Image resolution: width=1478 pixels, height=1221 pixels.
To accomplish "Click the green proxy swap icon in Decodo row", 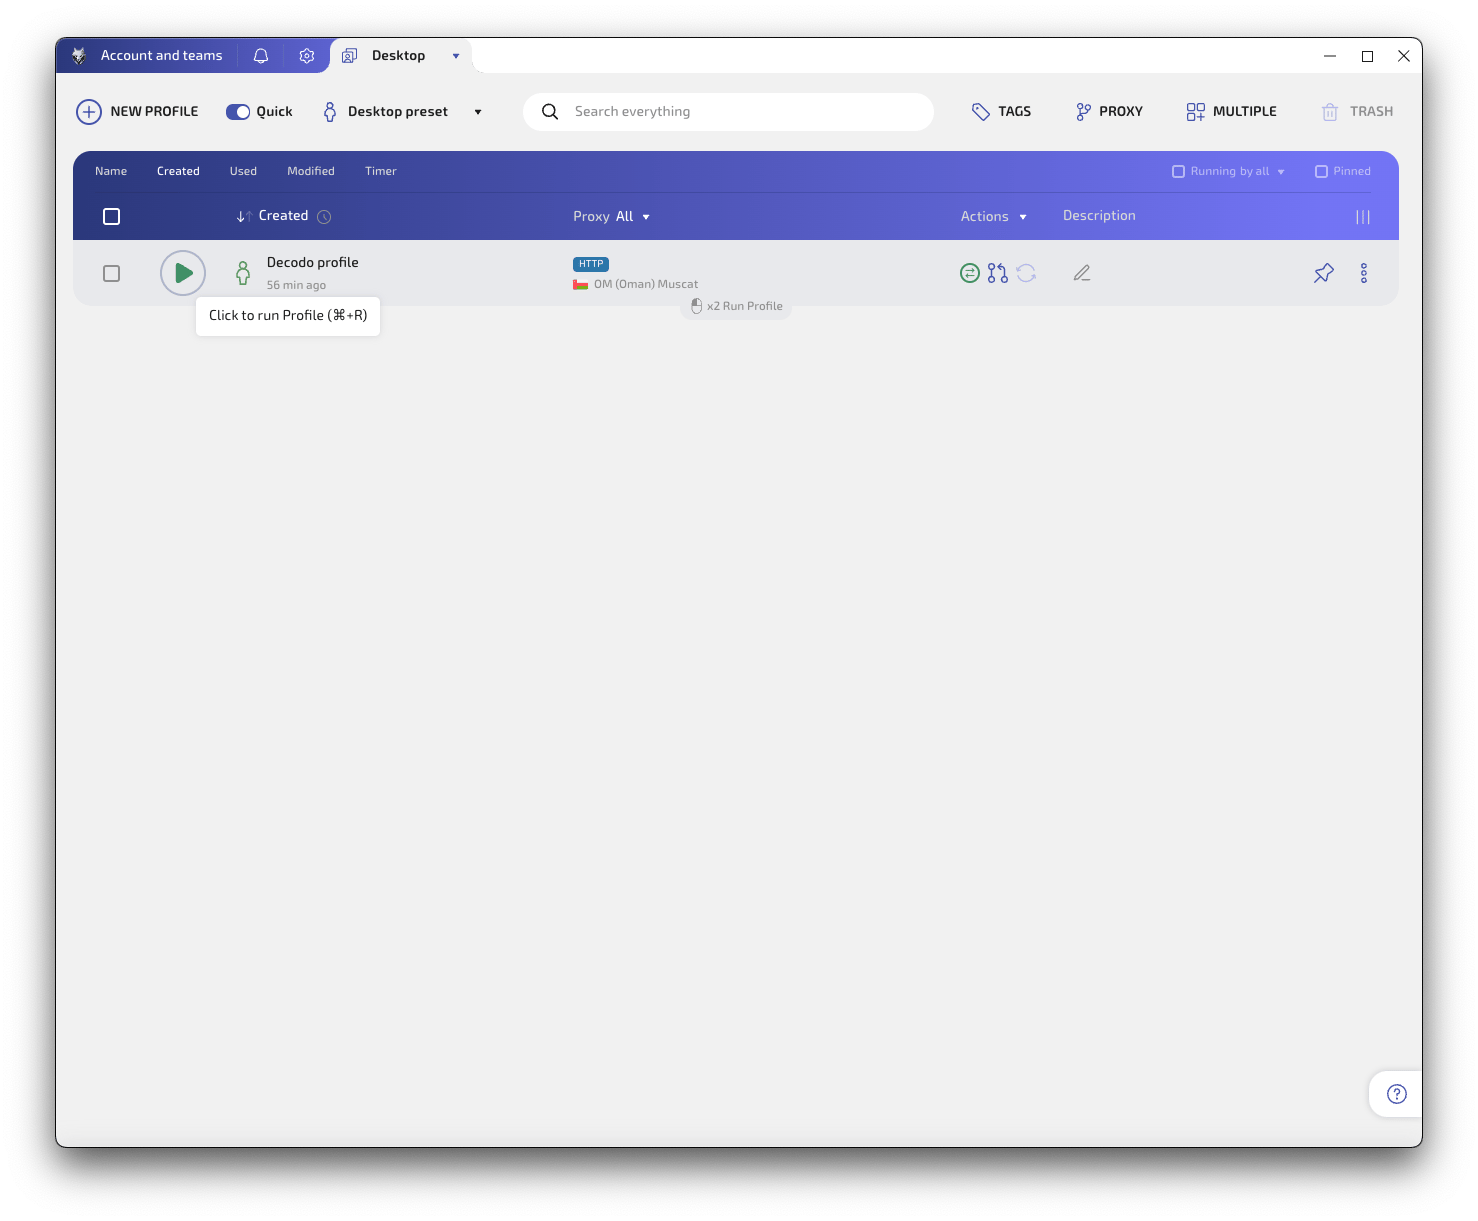I will pos(970,273).
